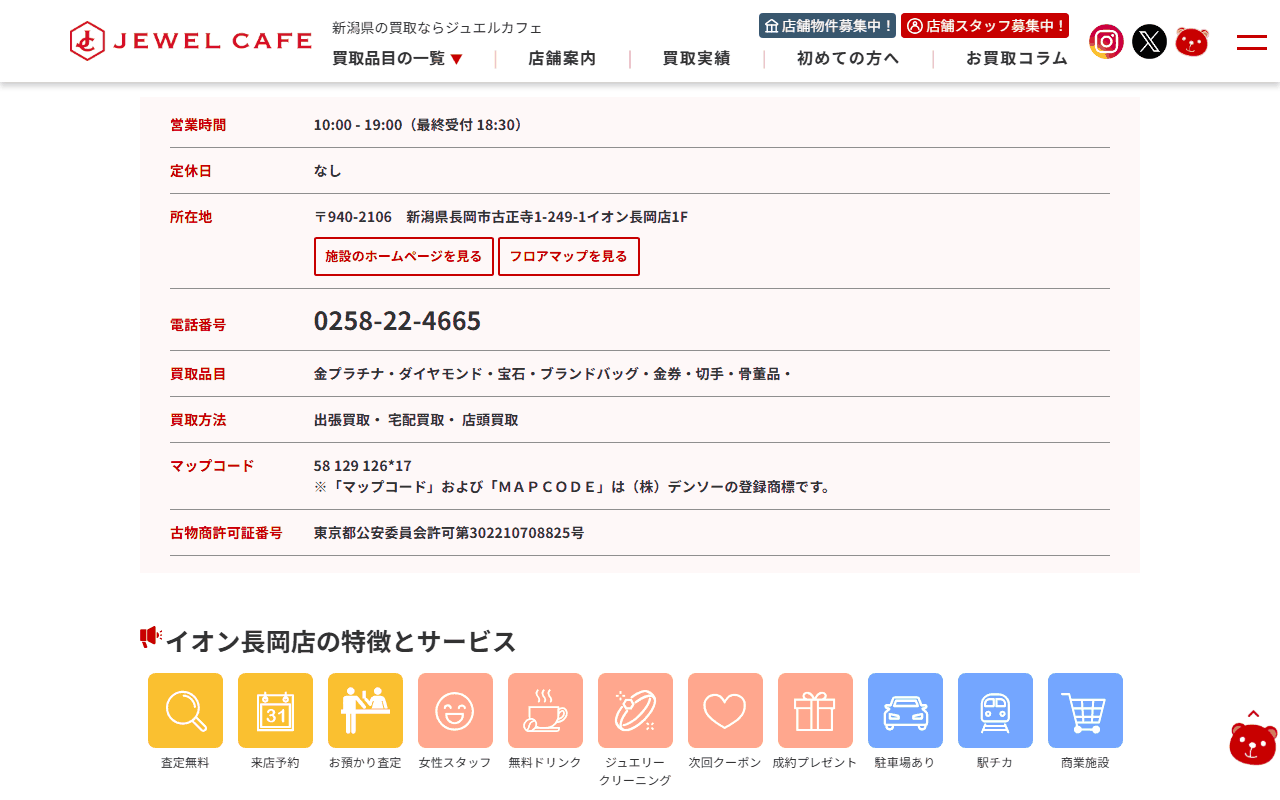Click the business hours 10:00 - 19:00 text
Screen dimensions: 1280x800
(x=419, y=125)
